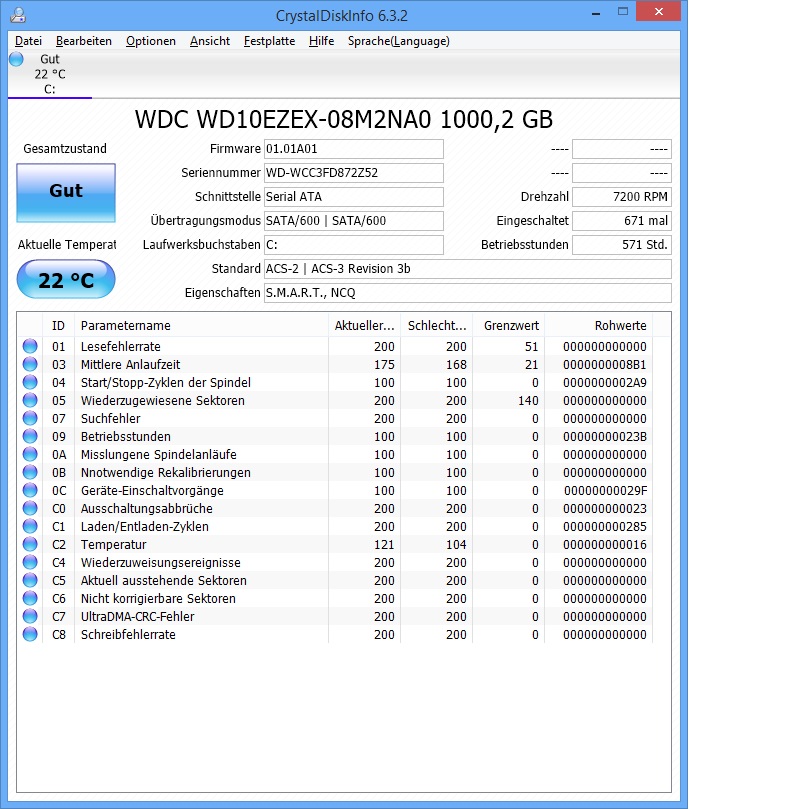Viewport: 800px width, 809px height.
Task: Open the Festplatte menu
Action: [x=269, y=41]
